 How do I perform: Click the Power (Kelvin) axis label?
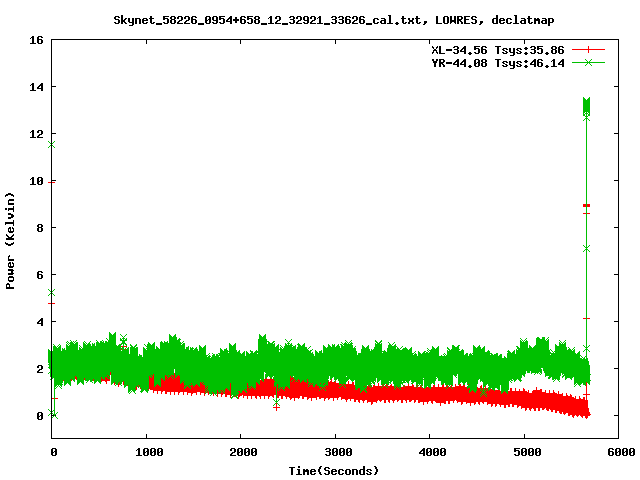10,241
